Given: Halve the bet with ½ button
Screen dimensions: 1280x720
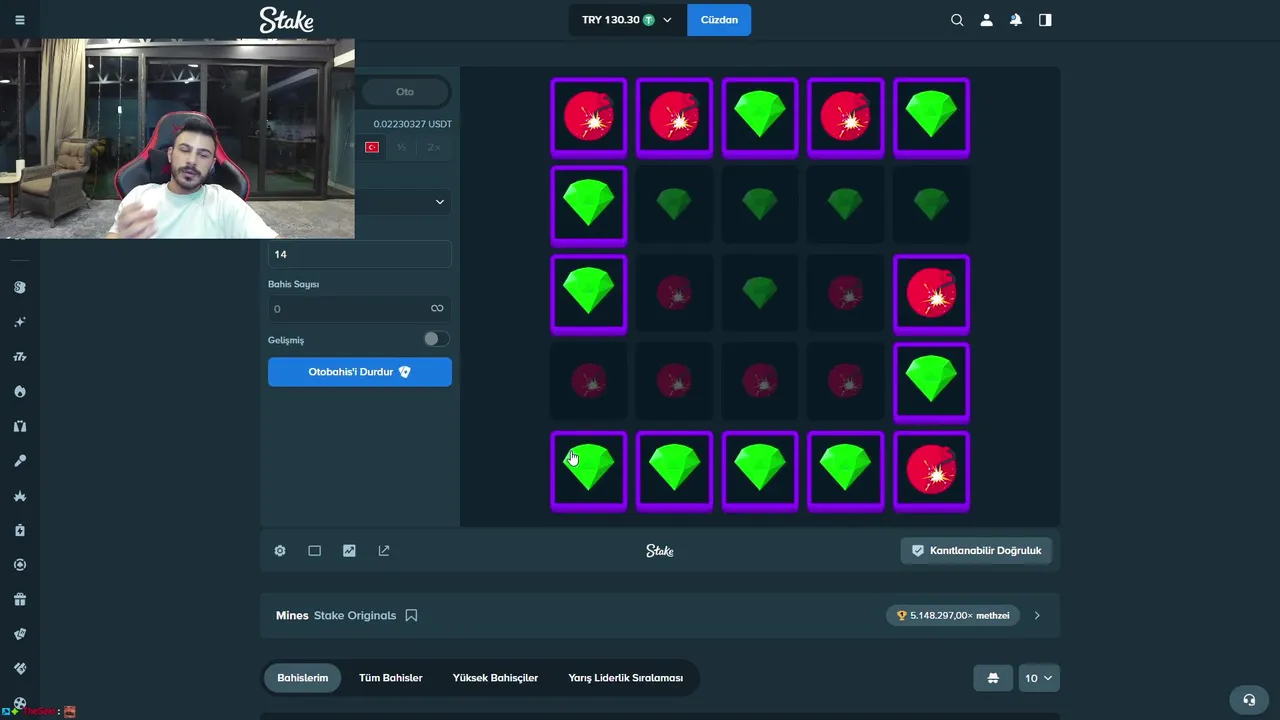Looking at the screenshot, I should pyautogui.click(x=401, y=147).
